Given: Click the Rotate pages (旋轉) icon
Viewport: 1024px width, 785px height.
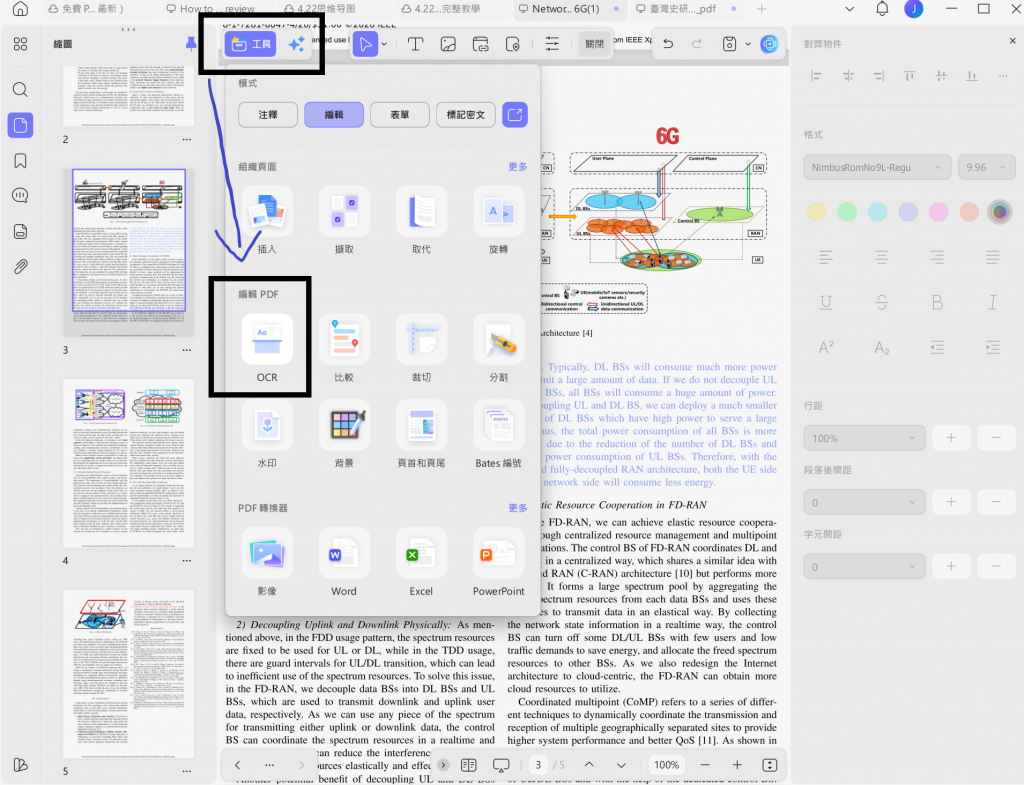Looking at the screenshot, I should click(498, 212).
